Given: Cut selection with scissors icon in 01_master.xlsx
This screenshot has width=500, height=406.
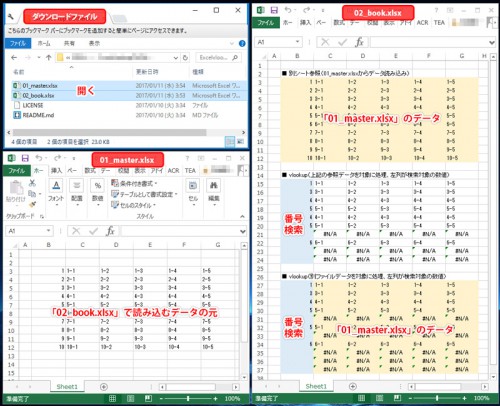Looking at the screenshot, I should [x=32, y=183].
